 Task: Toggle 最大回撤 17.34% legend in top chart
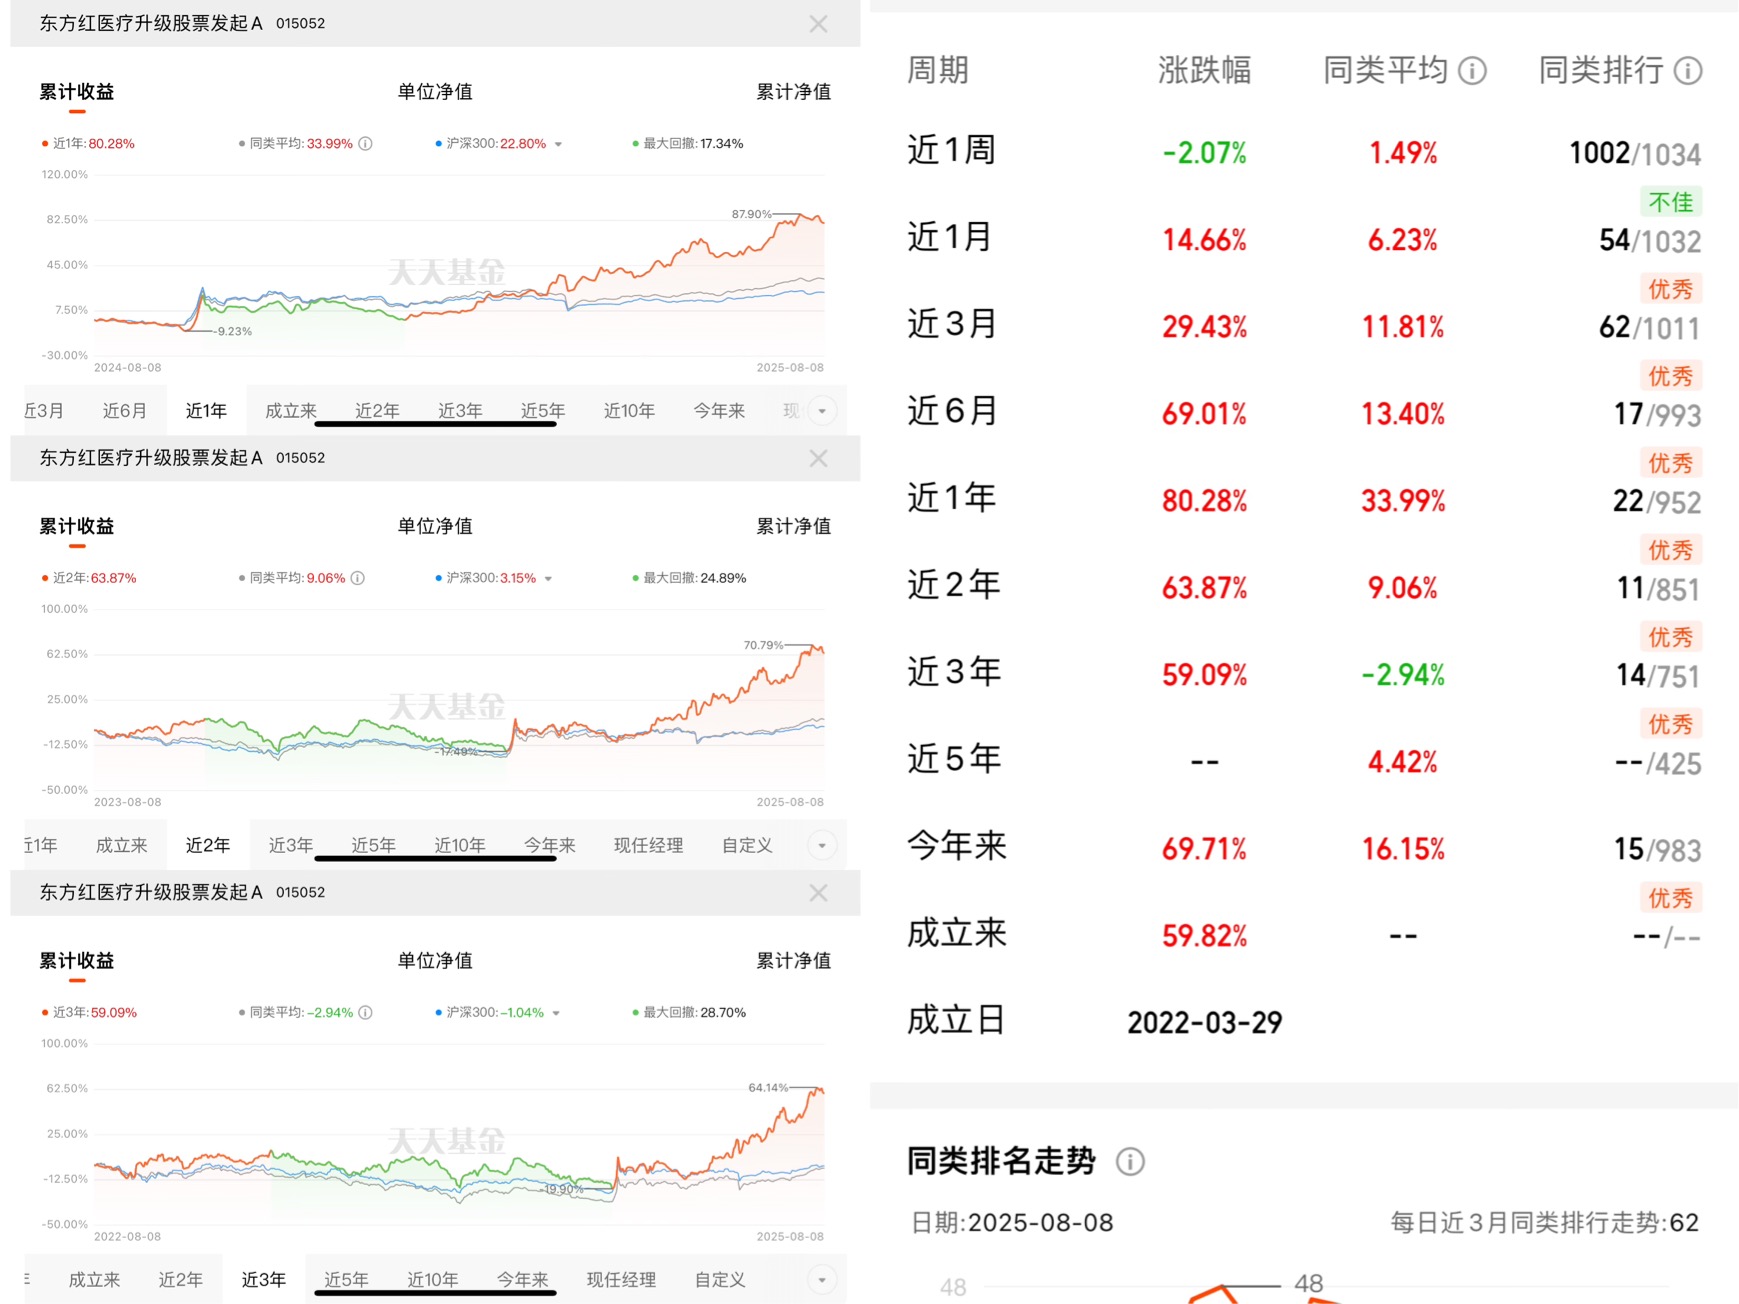688,144
